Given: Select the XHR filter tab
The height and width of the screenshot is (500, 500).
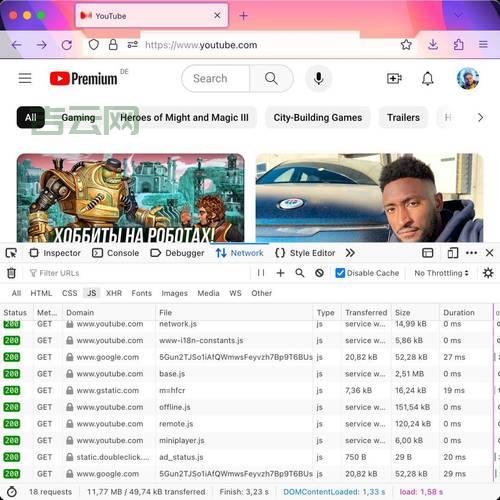Looking at the screenshot, I should tap(114, 293).
